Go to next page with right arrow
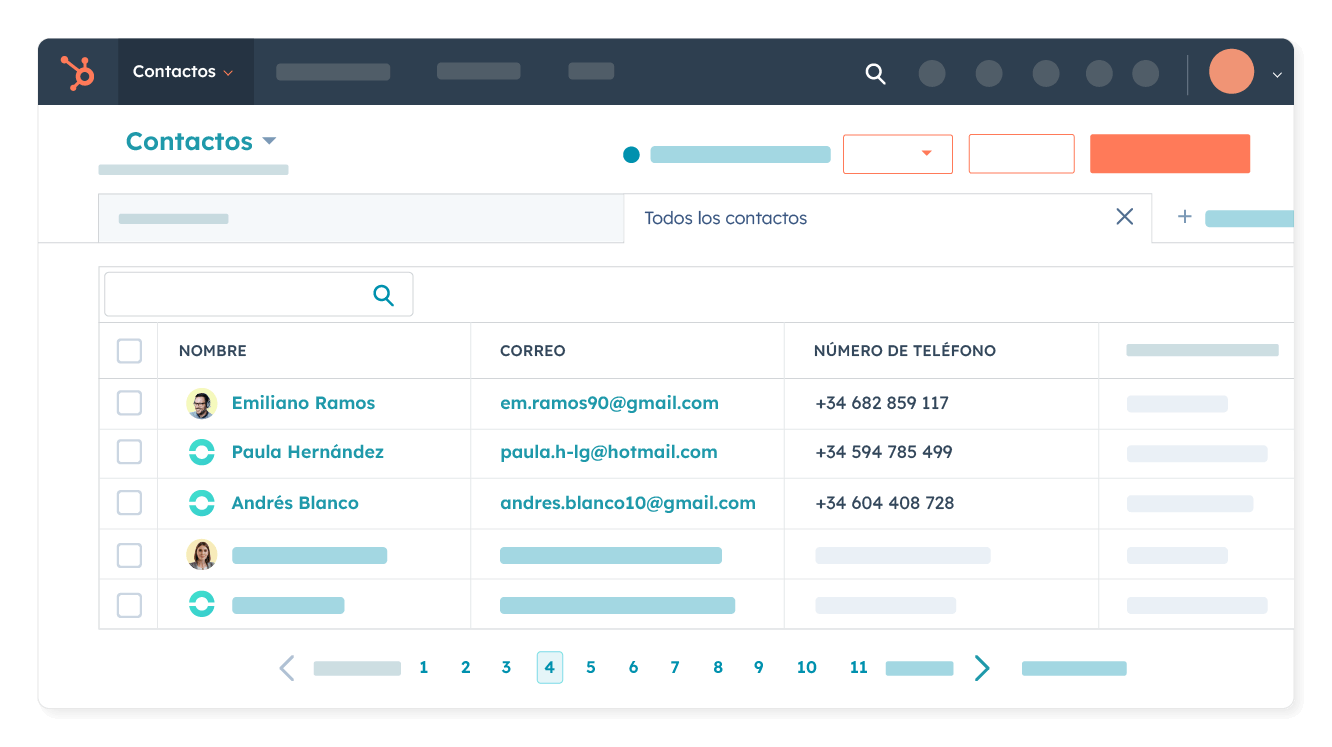The width and height of the screenshot is (1332, 747). click(982, 668)
